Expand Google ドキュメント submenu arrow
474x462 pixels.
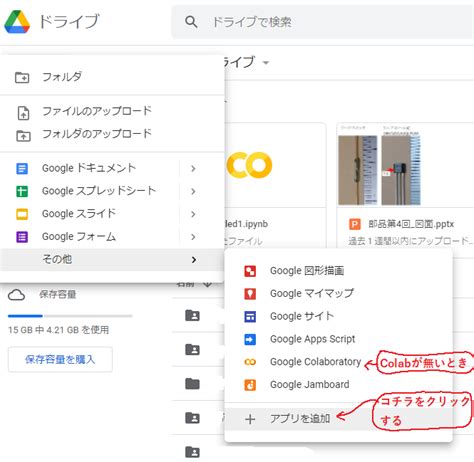click(193, 169)
